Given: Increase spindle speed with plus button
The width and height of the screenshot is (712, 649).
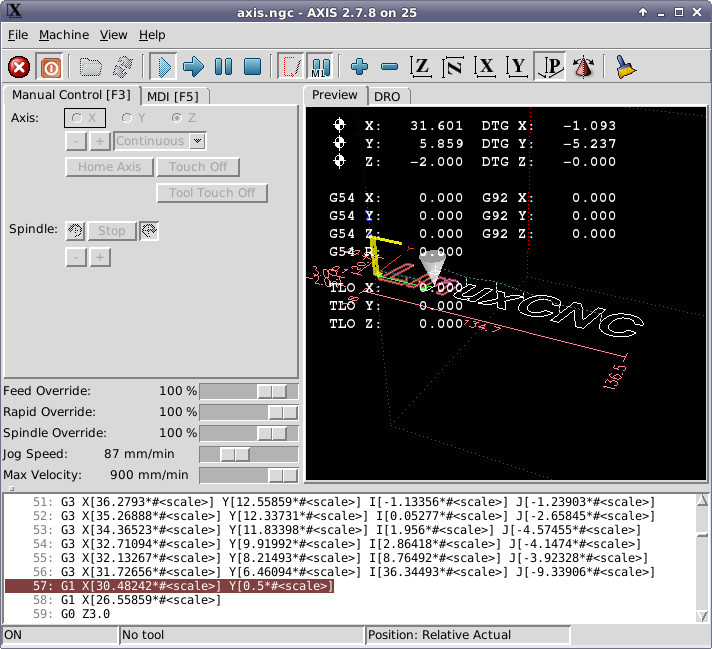Looking at the screenshot, I should 100,258.
